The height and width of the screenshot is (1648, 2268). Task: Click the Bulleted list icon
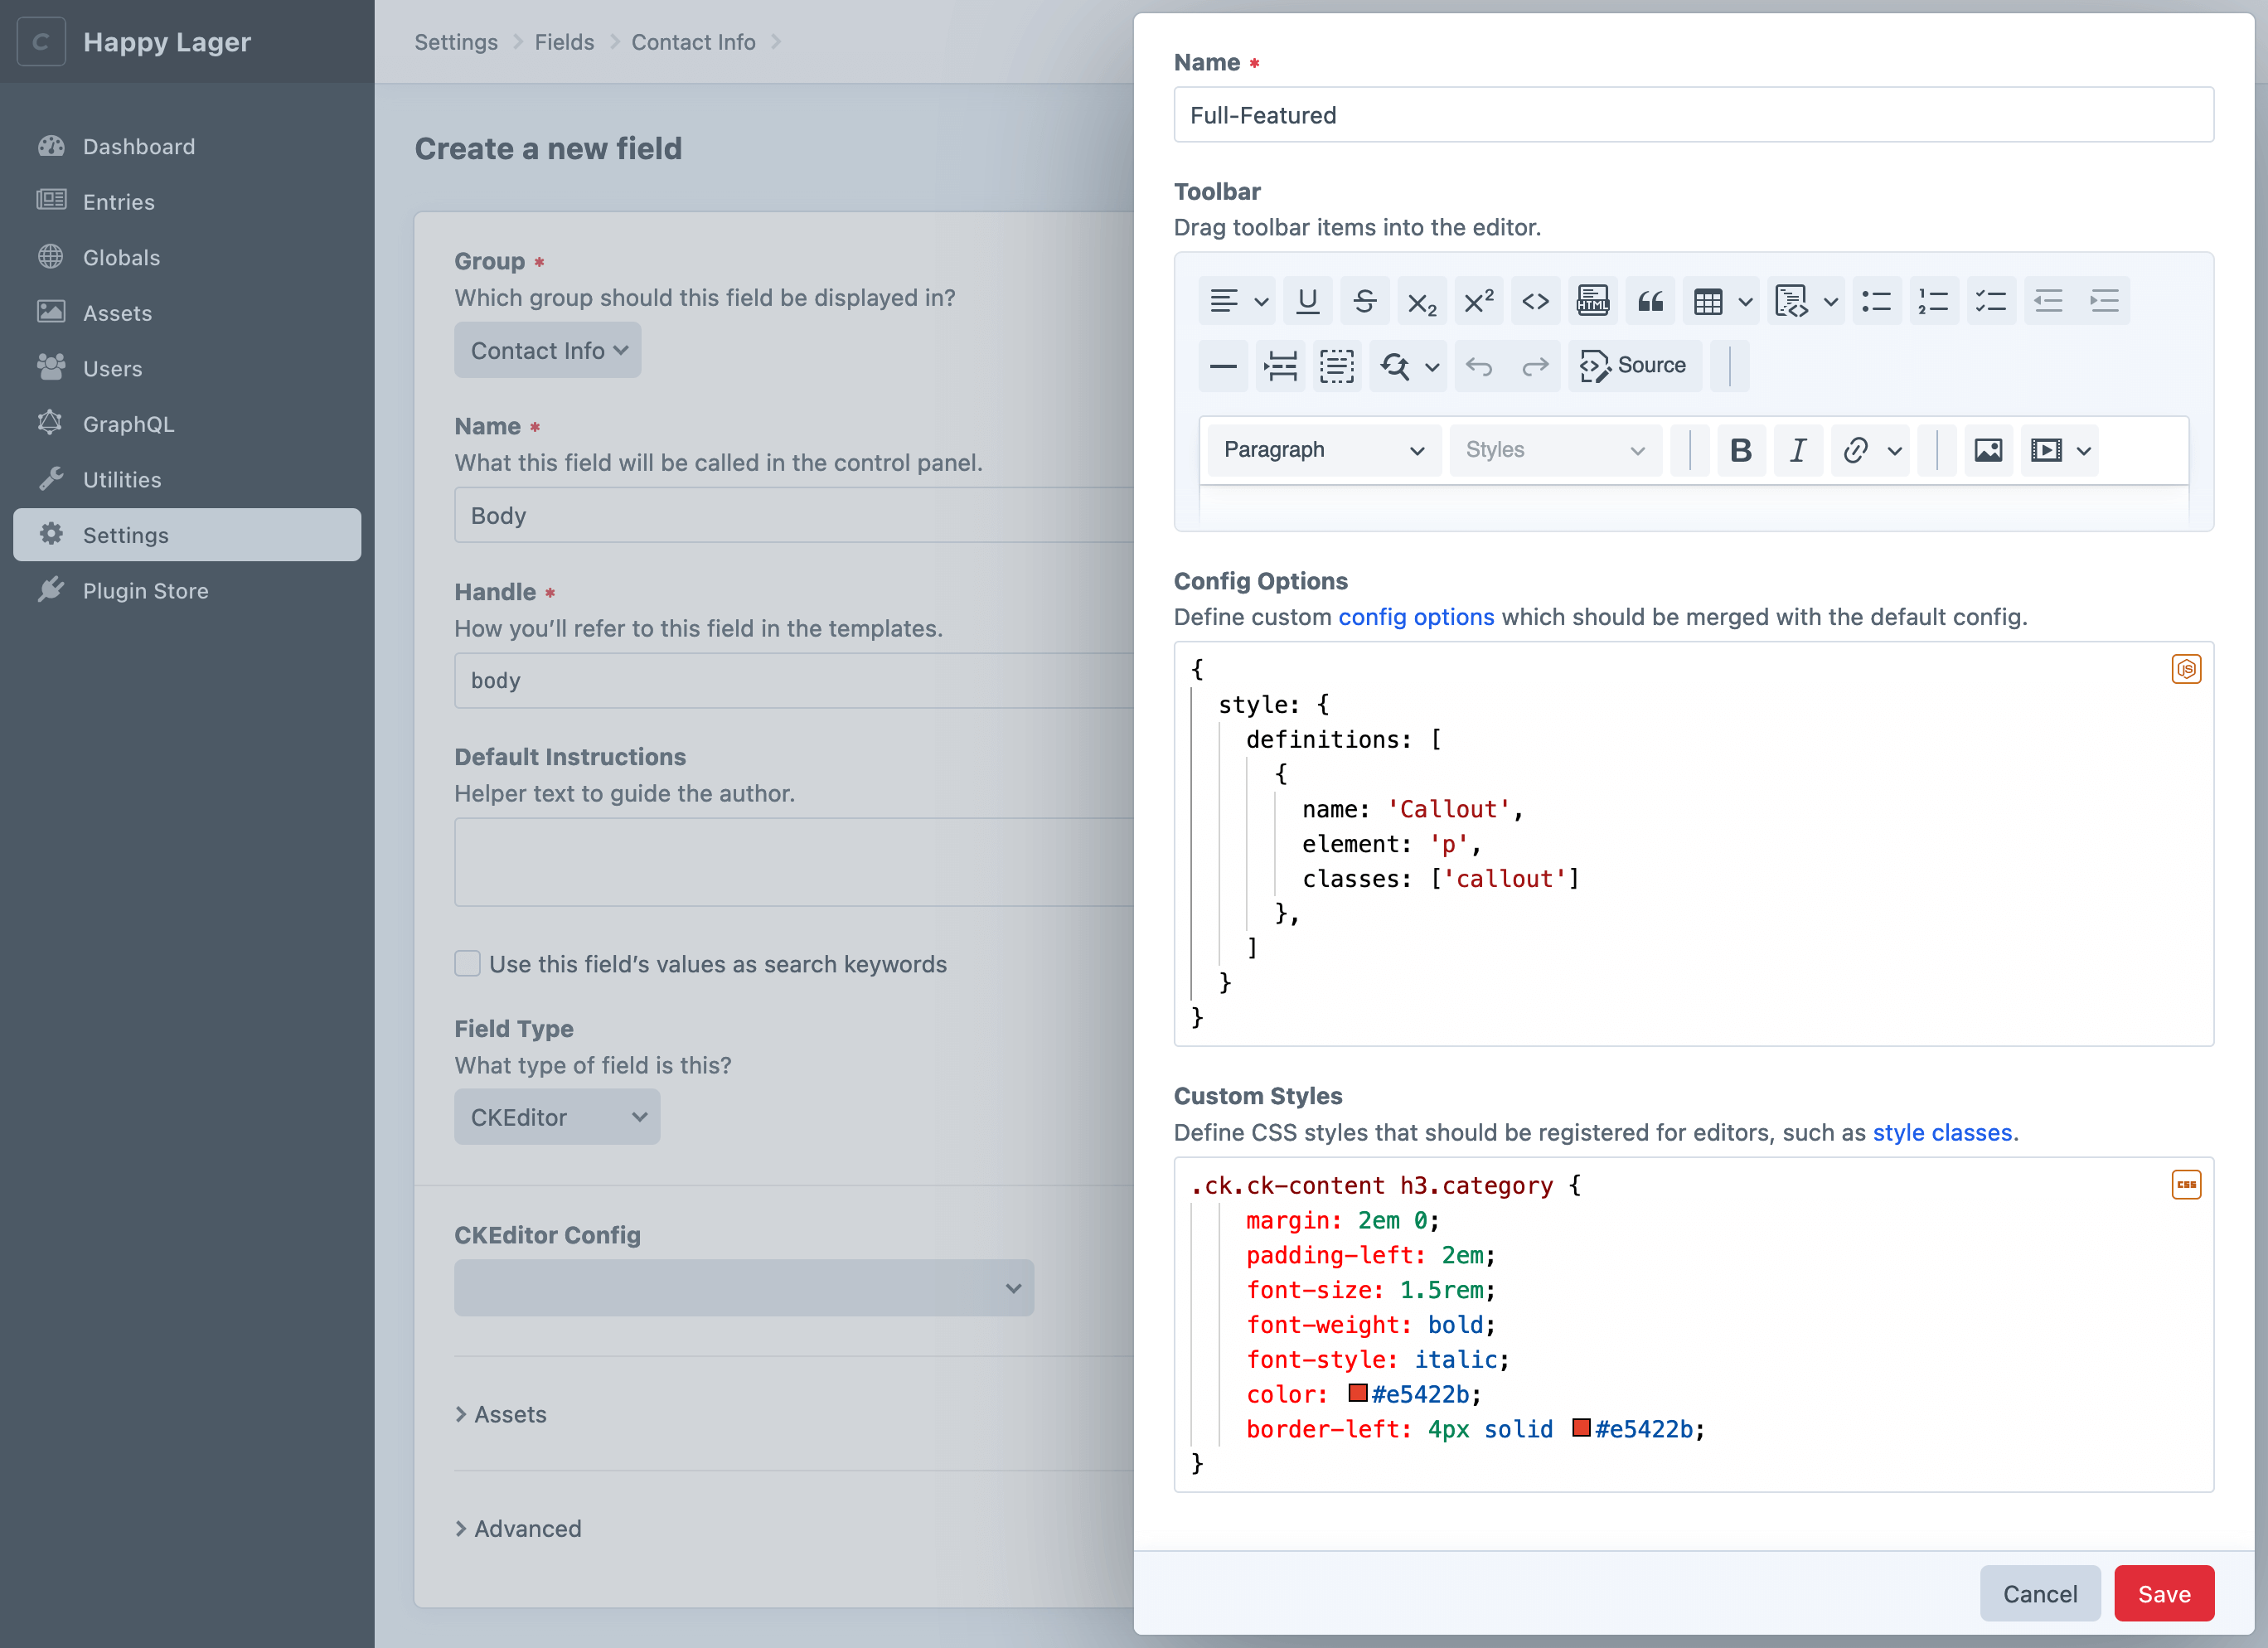1876,301
